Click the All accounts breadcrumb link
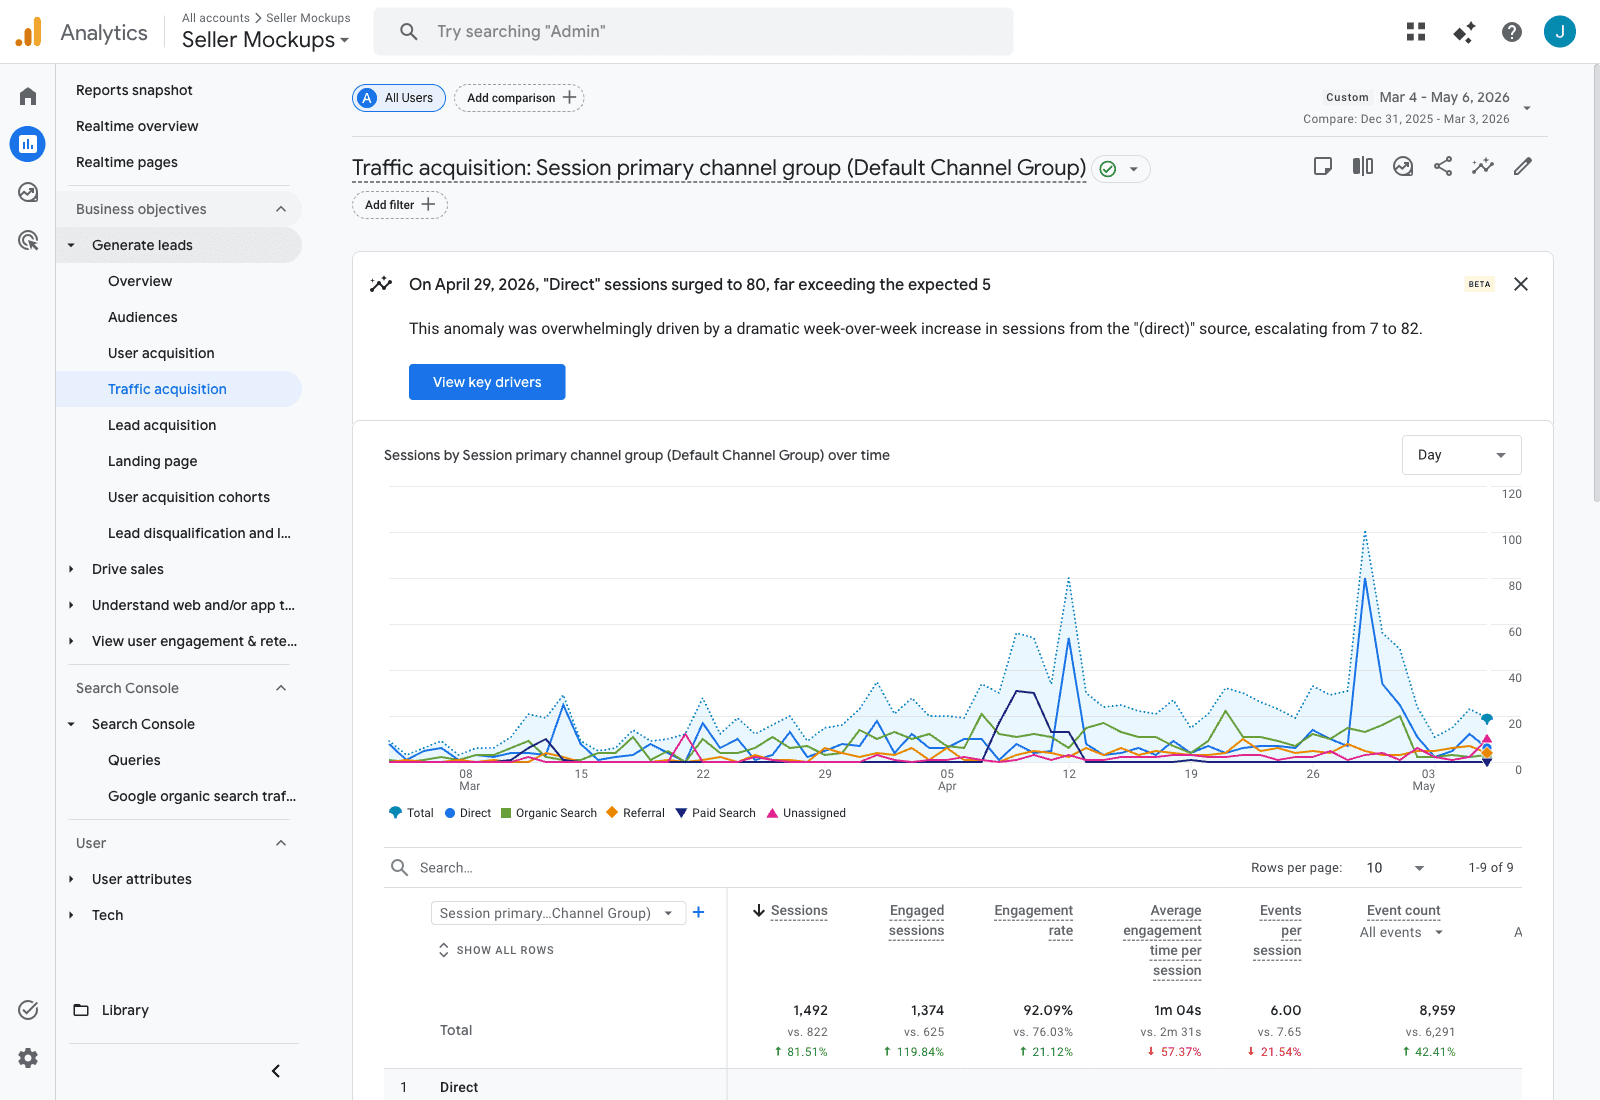The image size is (1600, 1100). [x=216, y=18]
